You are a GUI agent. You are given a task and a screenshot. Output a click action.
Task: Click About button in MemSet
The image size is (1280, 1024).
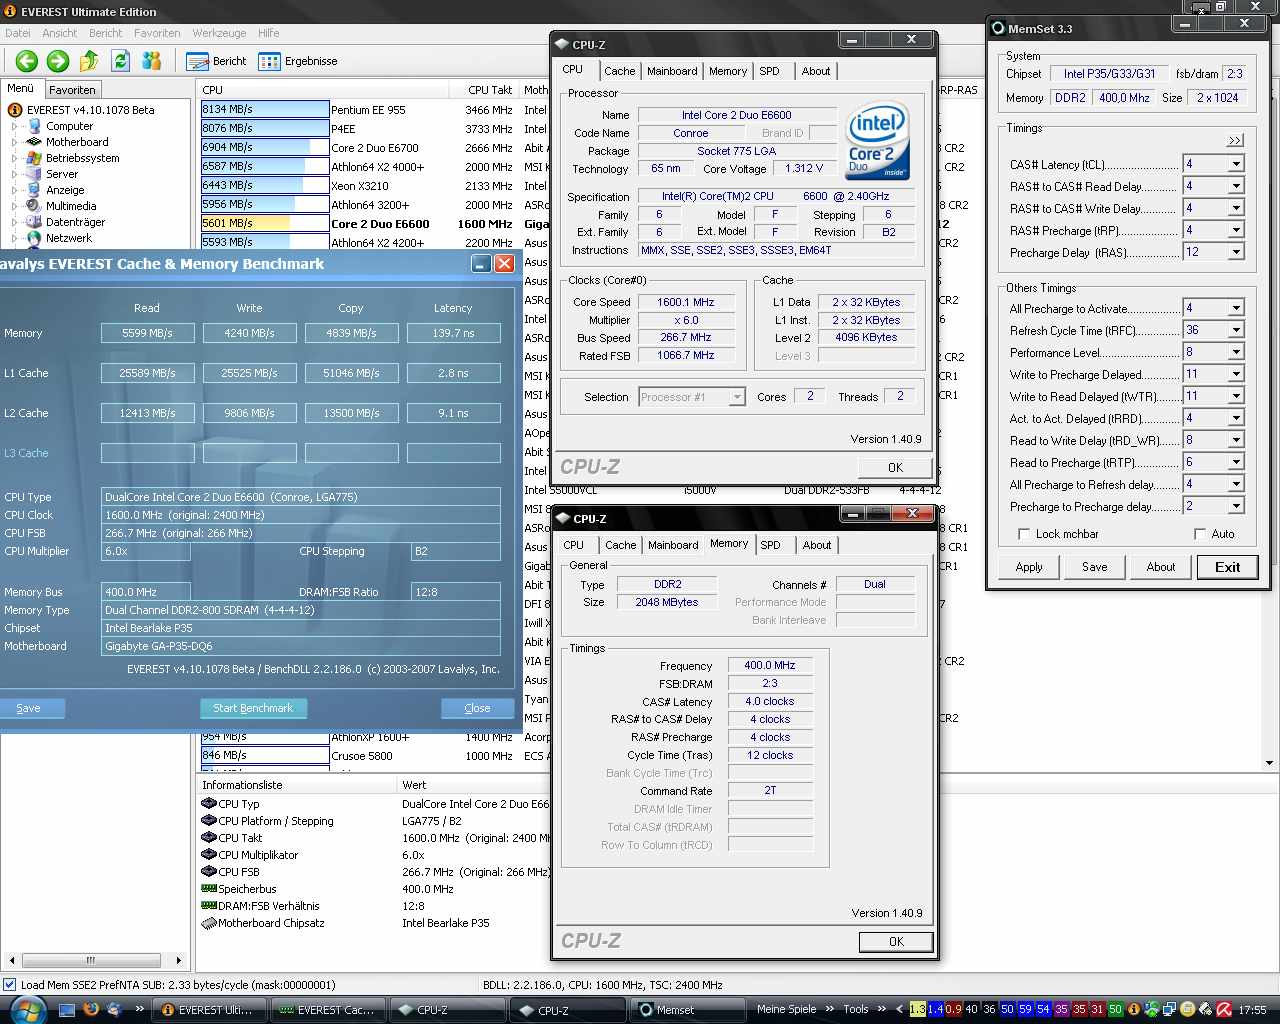1161,567
